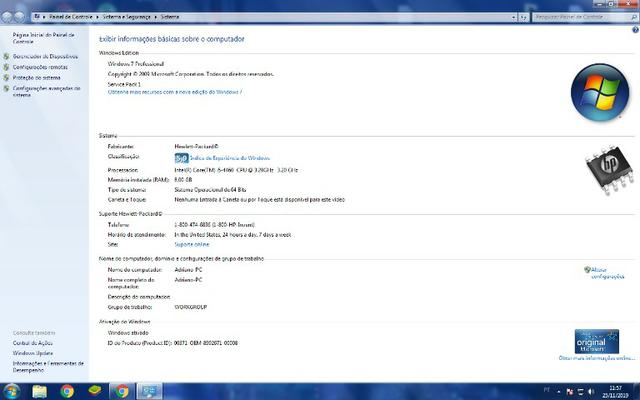Viewport: 640px width, 400px height.
Task: Click the refresh button beside address bar
Action: [523, 17]
